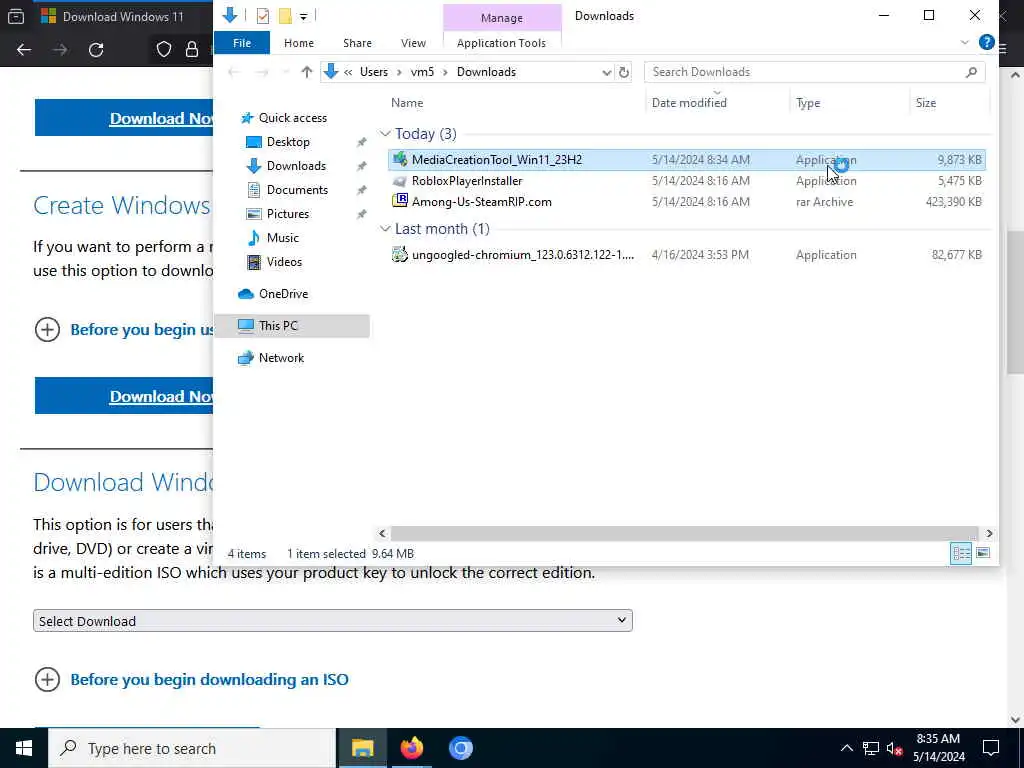Click Users in the address breadcrumb

coord(374,72)
